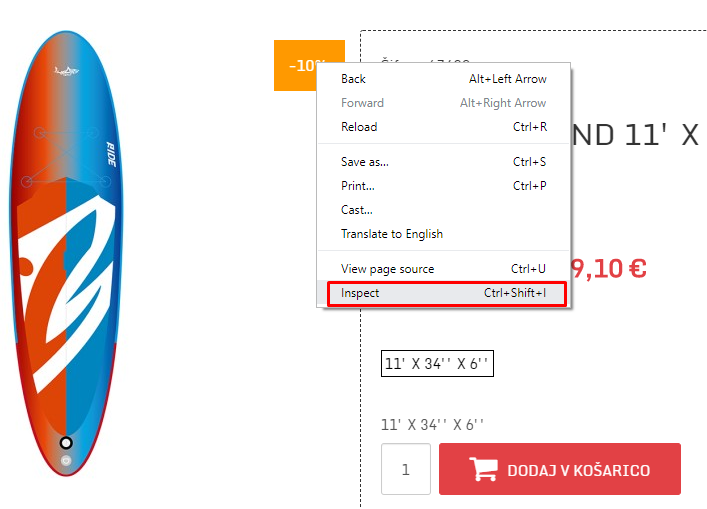Click the red price text ending 9,10 €
This screenshot has width=707, height=509.
[x=609, y=269]
